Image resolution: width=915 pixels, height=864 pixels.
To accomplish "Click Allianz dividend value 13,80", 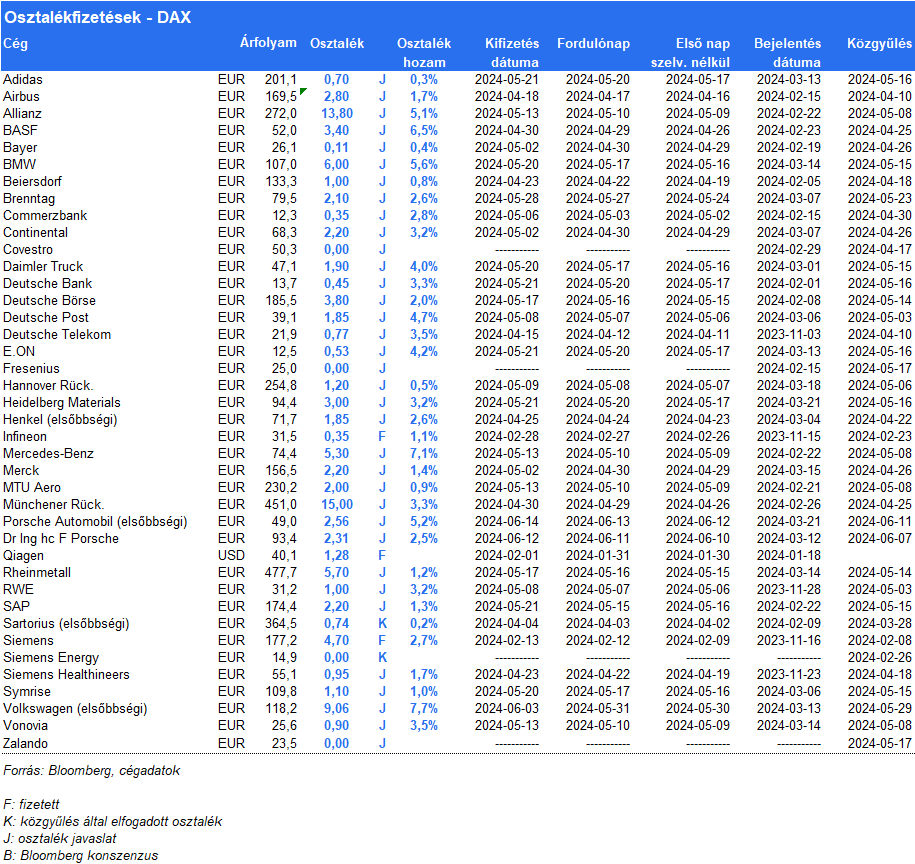I will click(x=336, y=113).
